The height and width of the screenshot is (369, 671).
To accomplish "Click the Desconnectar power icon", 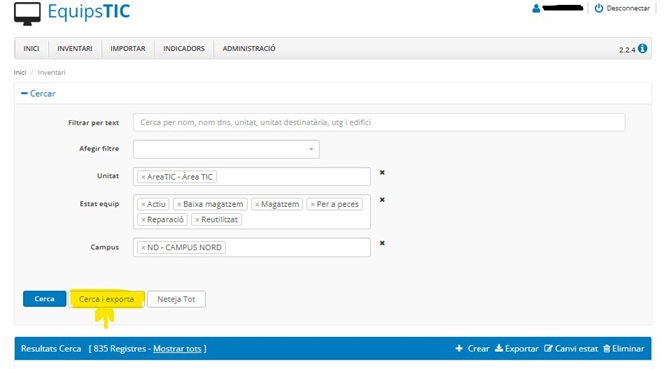I will click(x=599, y=8).
